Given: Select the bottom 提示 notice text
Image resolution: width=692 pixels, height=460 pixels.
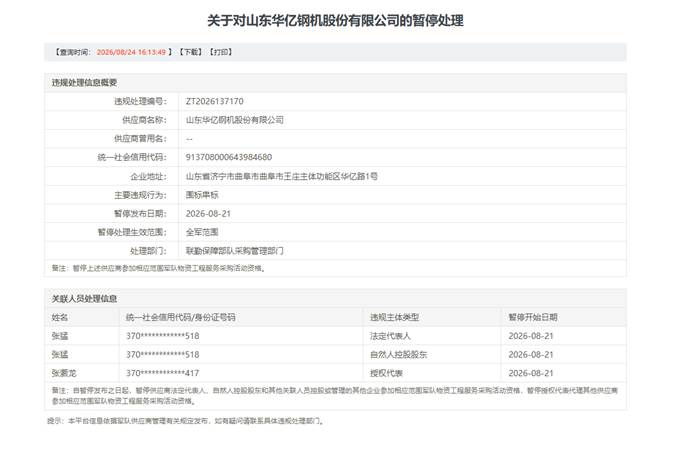Looking at the screenshot, I should click(186, 421).
